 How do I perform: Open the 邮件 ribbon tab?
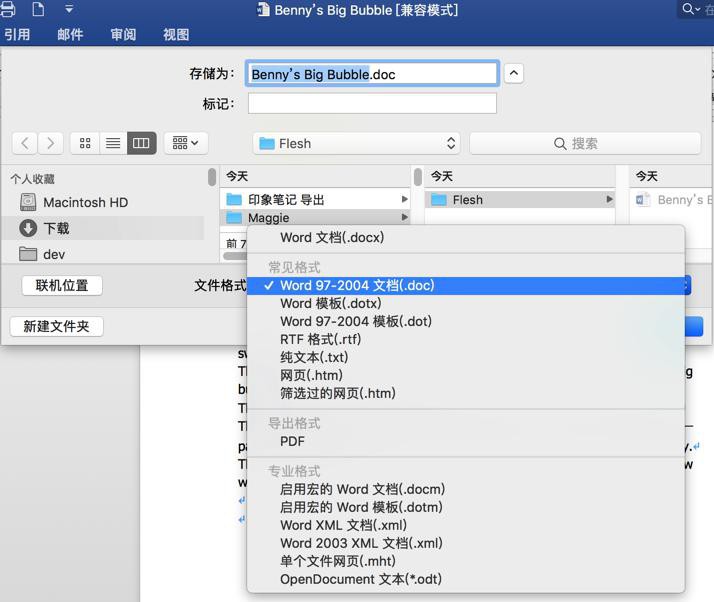click(70, 34)
